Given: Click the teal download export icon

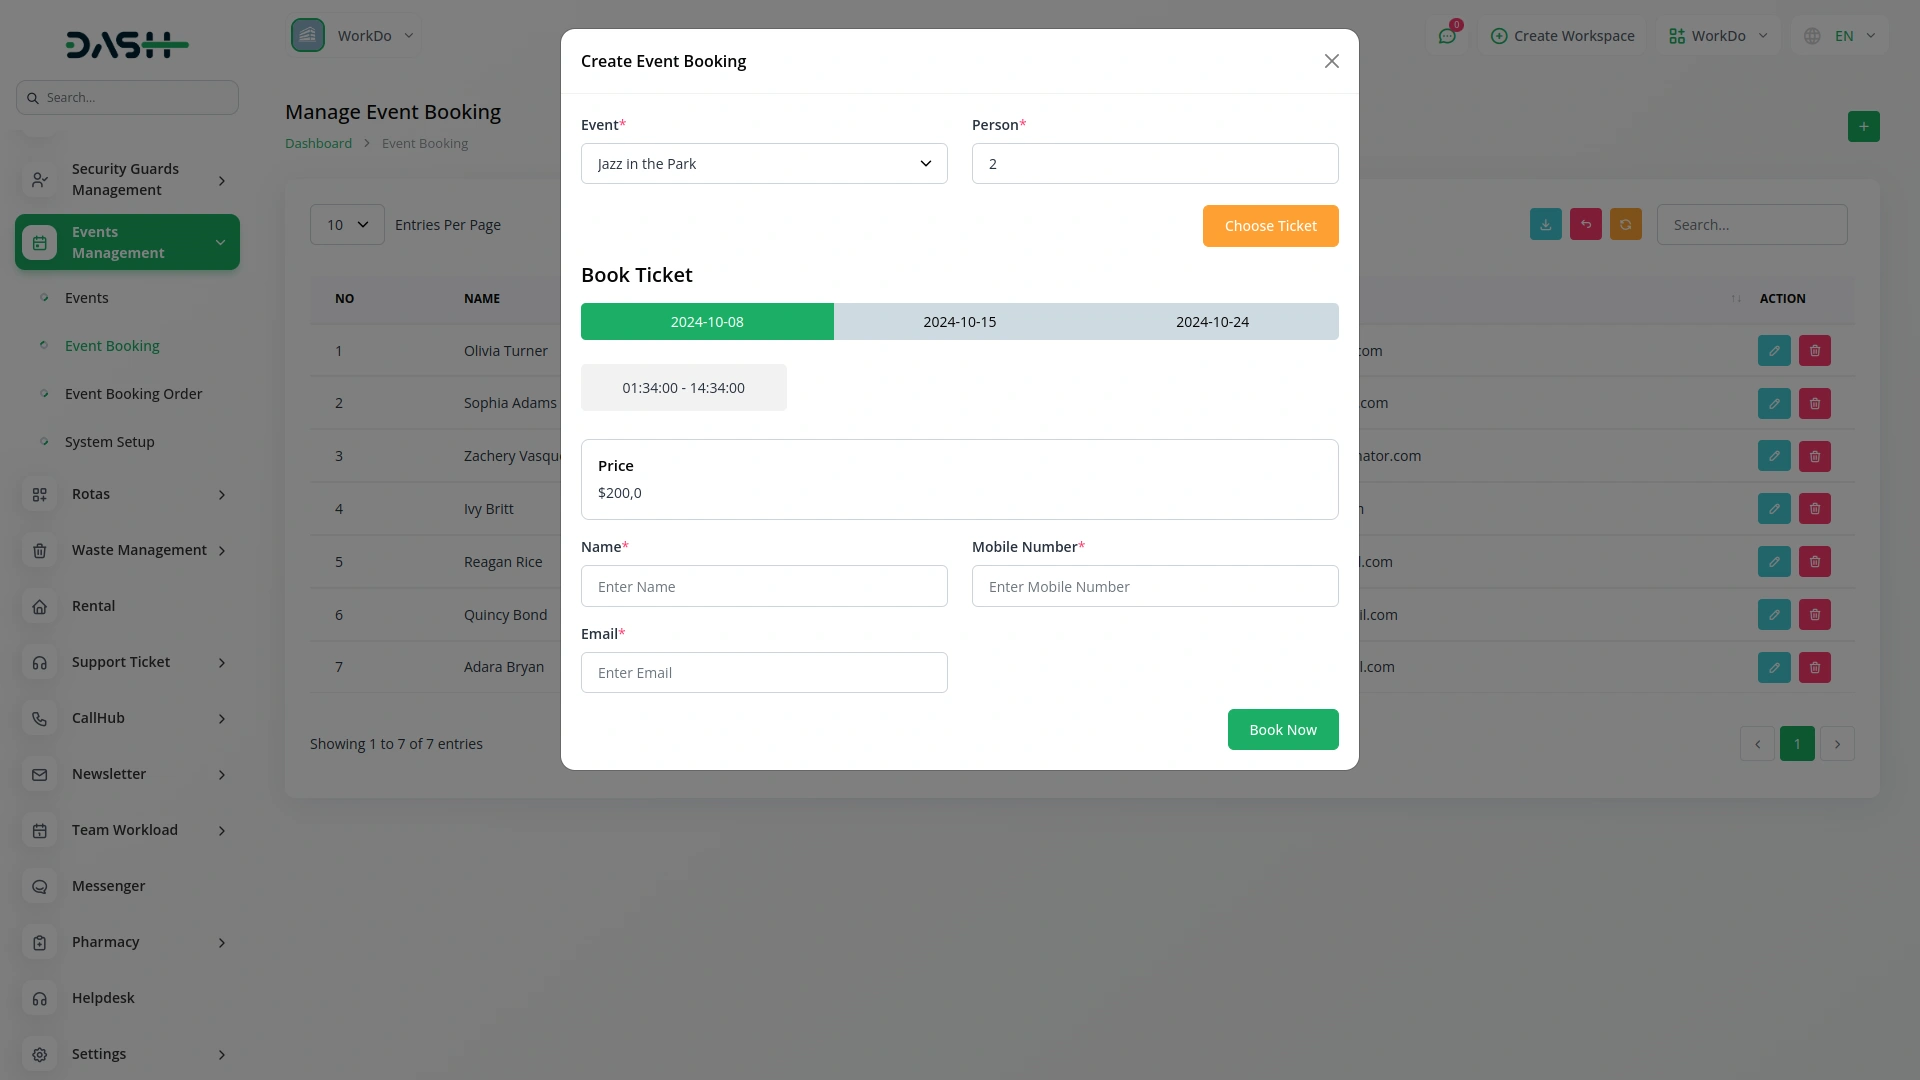Looking at the screenshot, I should click(1545, 225).
